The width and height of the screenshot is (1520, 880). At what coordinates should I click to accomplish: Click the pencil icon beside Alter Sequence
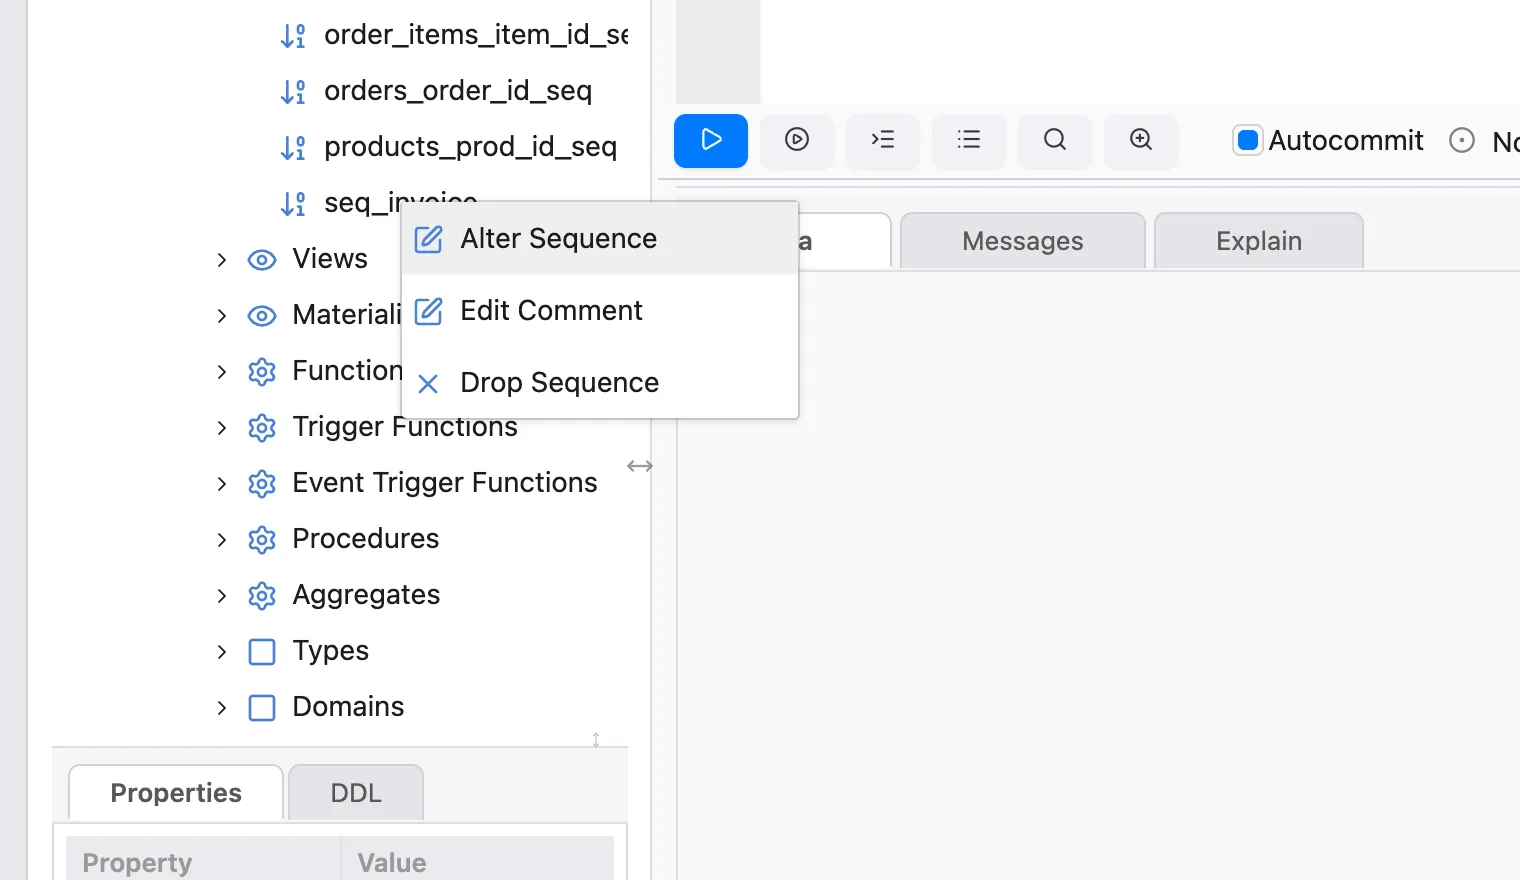(428, 239)
